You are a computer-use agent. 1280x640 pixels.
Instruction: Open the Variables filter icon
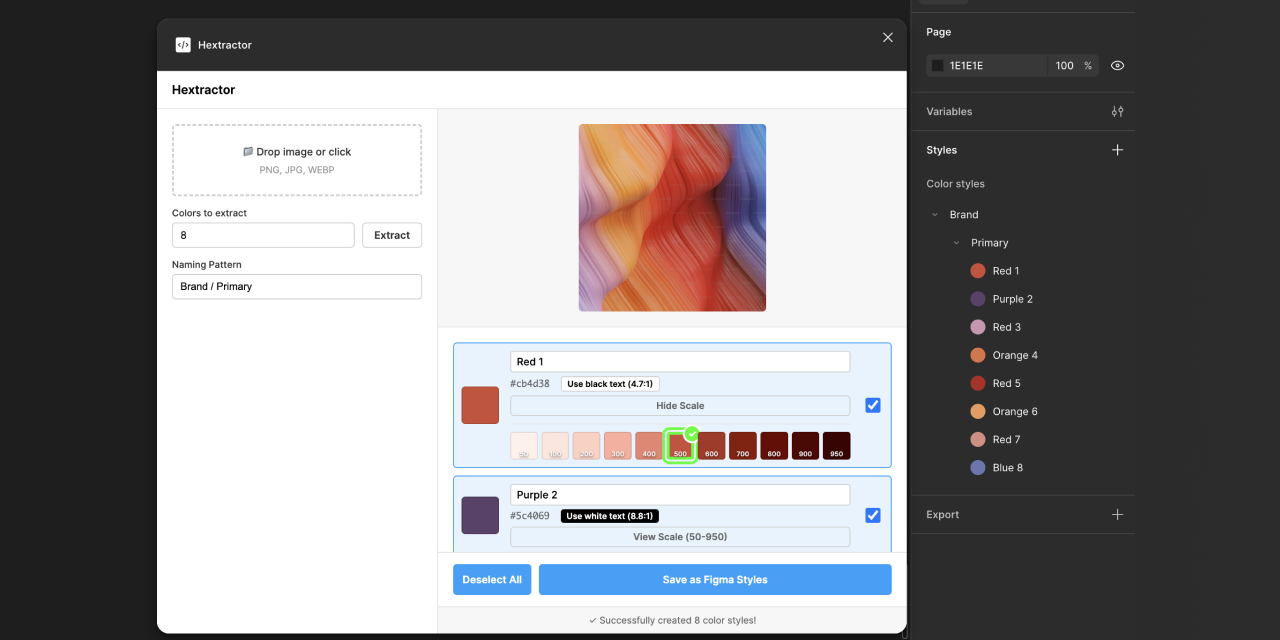click(1117, 111)
